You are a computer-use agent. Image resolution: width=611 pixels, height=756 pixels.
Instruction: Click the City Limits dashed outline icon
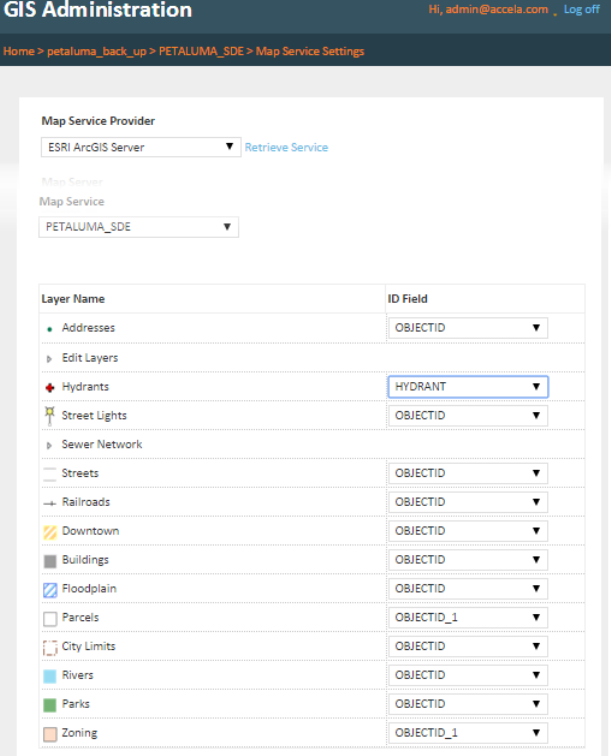pyautogui.click(x=50, y=647)
